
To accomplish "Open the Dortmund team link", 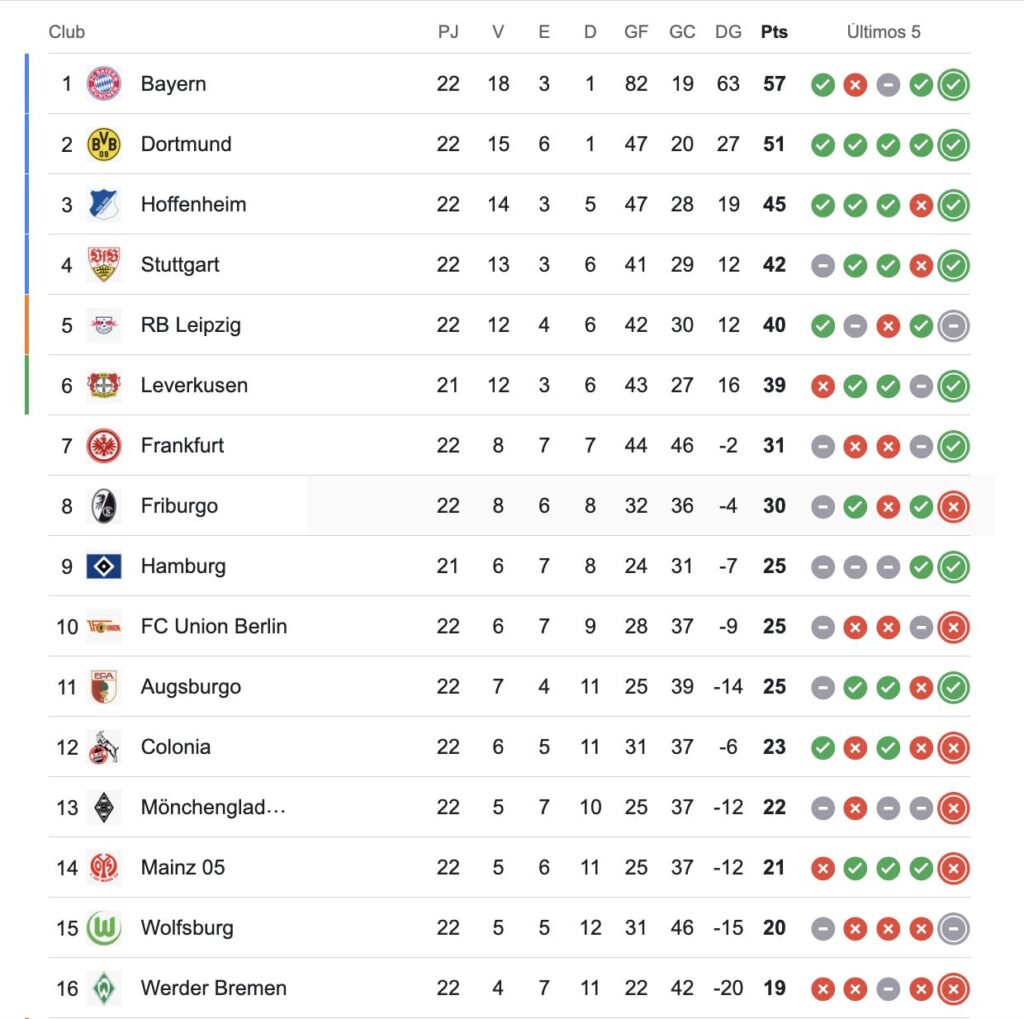I will click(186, 144).
